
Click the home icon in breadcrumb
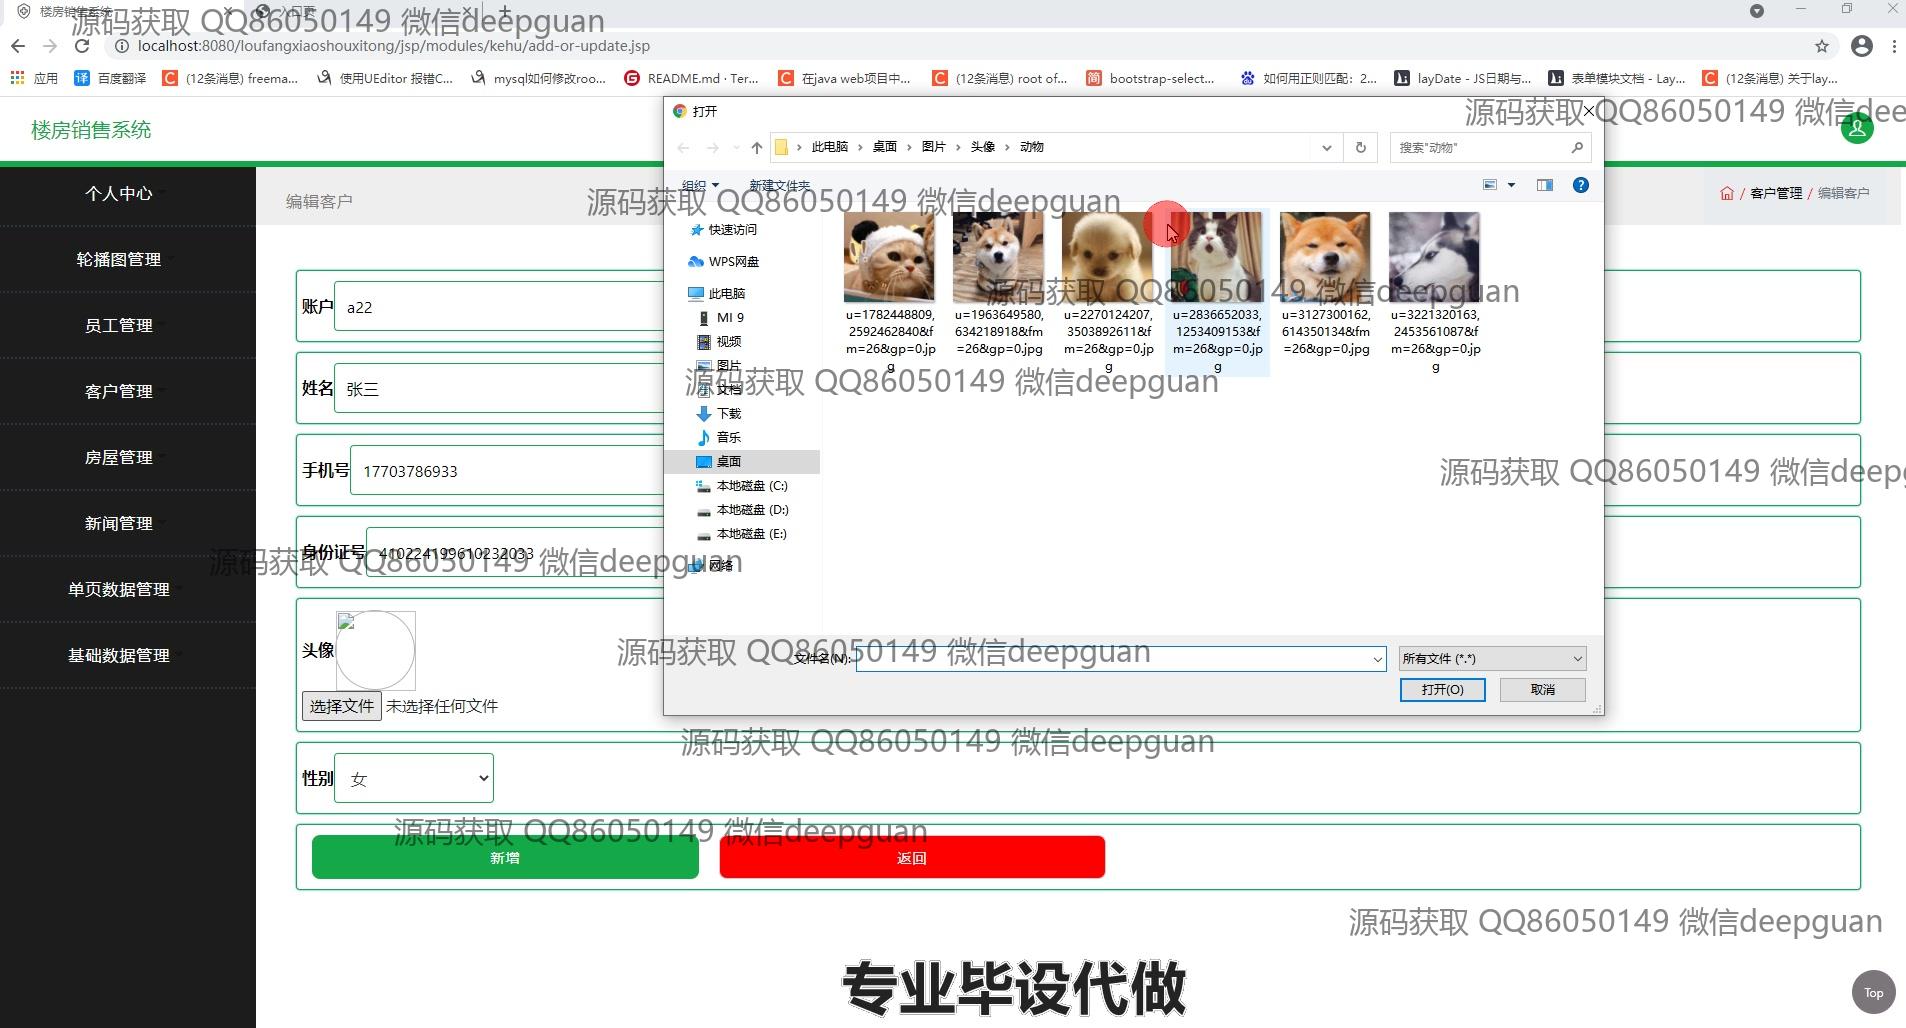tap(1726, 193)
